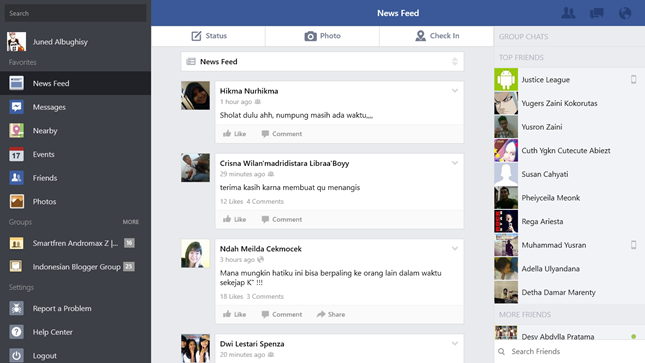
Task: Expand options chevron on Crisna Wilan'madridistara's post
Action: (x=455, y=163)
